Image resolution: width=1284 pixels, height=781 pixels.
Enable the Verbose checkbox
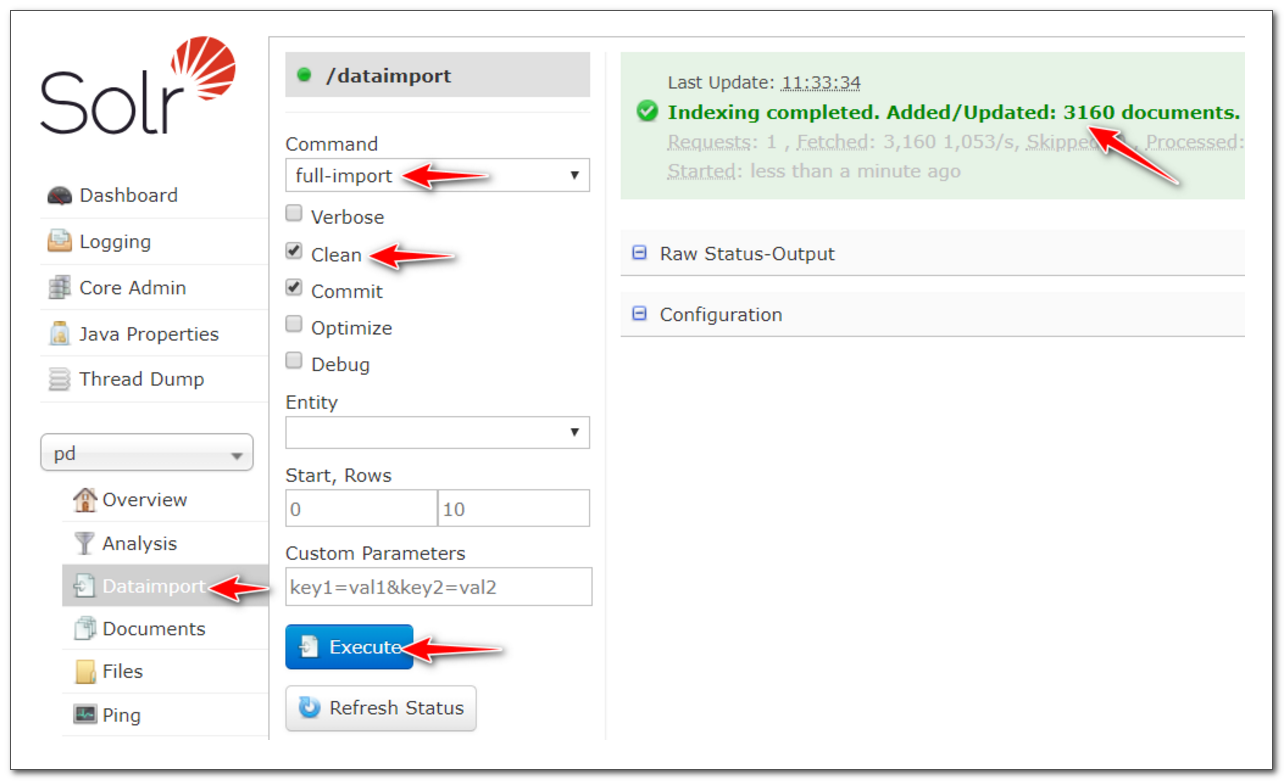coord(294,214)
